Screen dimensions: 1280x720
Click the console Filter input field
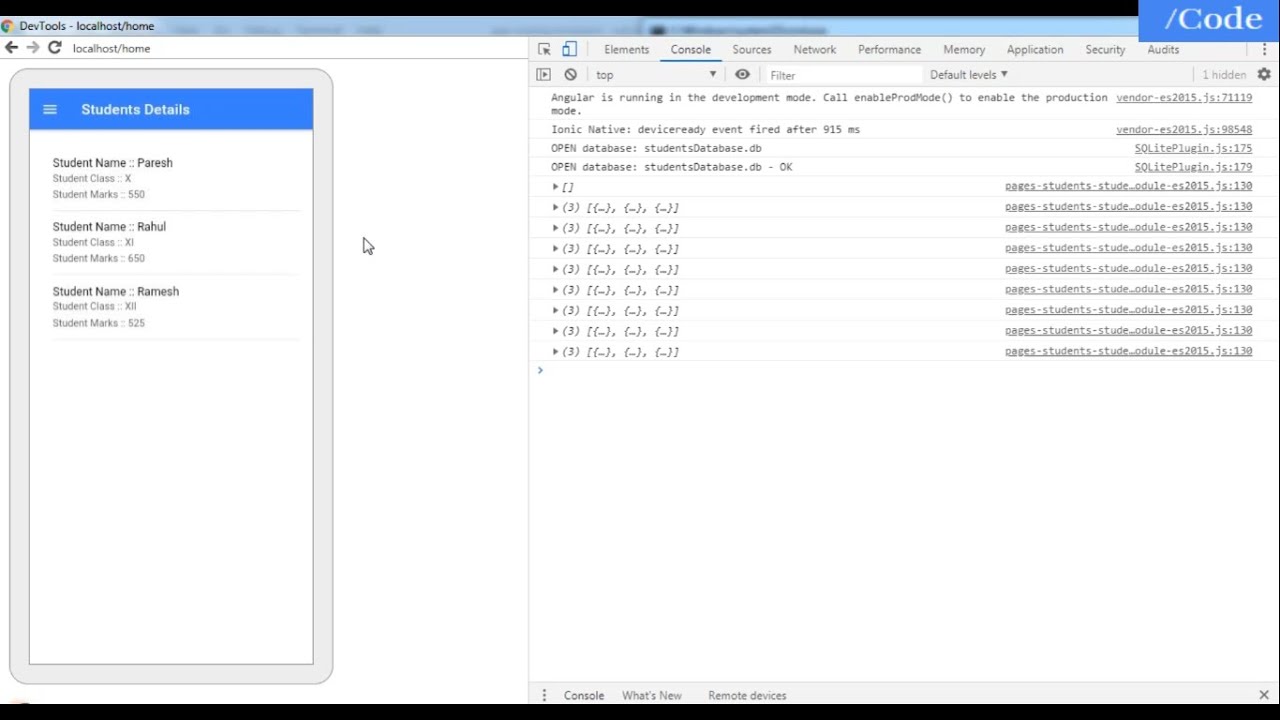click(843, 75)
